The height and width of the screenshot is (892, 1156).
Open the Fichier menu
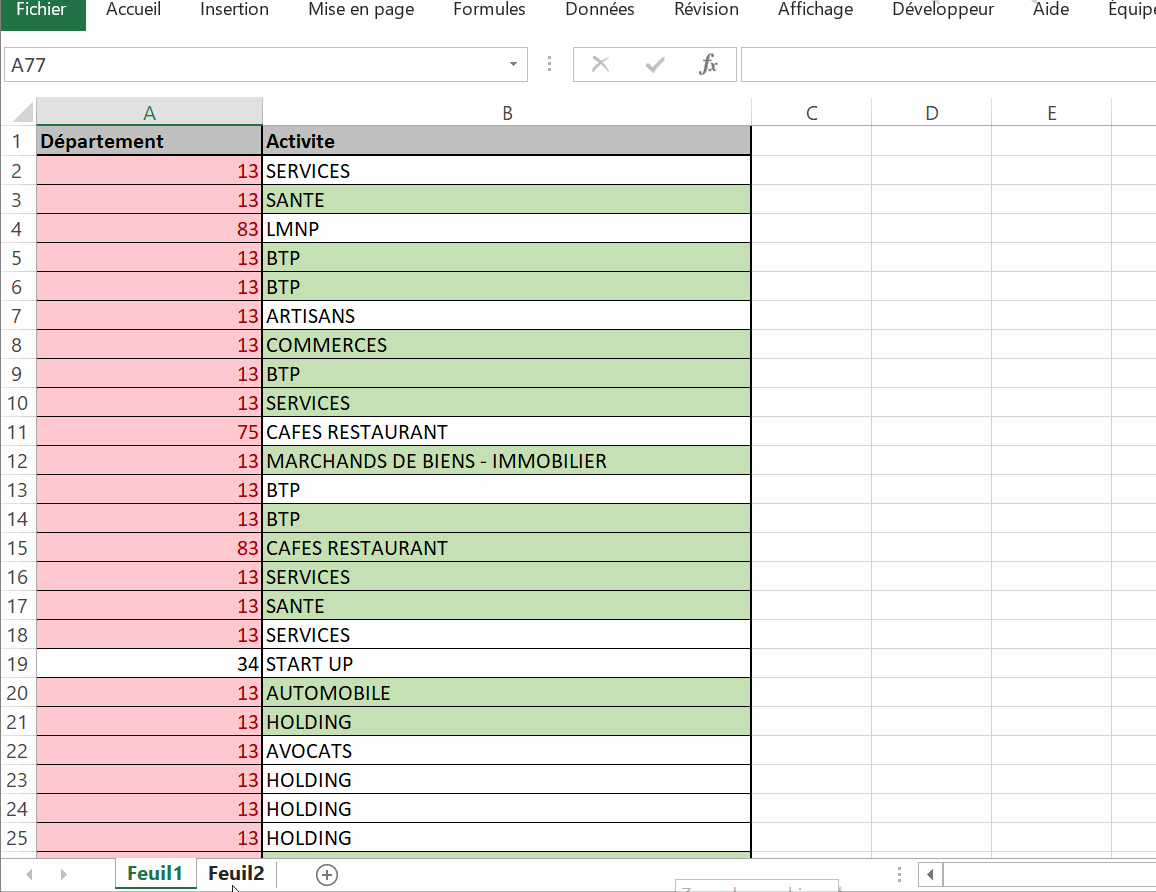[x=42, y=10]
